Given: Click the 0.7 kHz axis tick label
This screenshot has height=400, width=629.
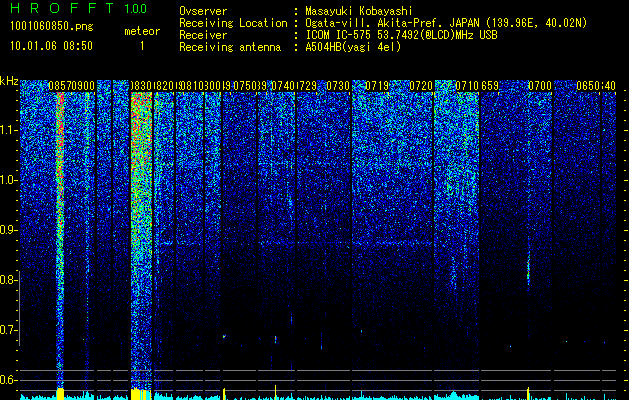Looking at the screenshot, I should pyautogui.click(x=9, y=330).
